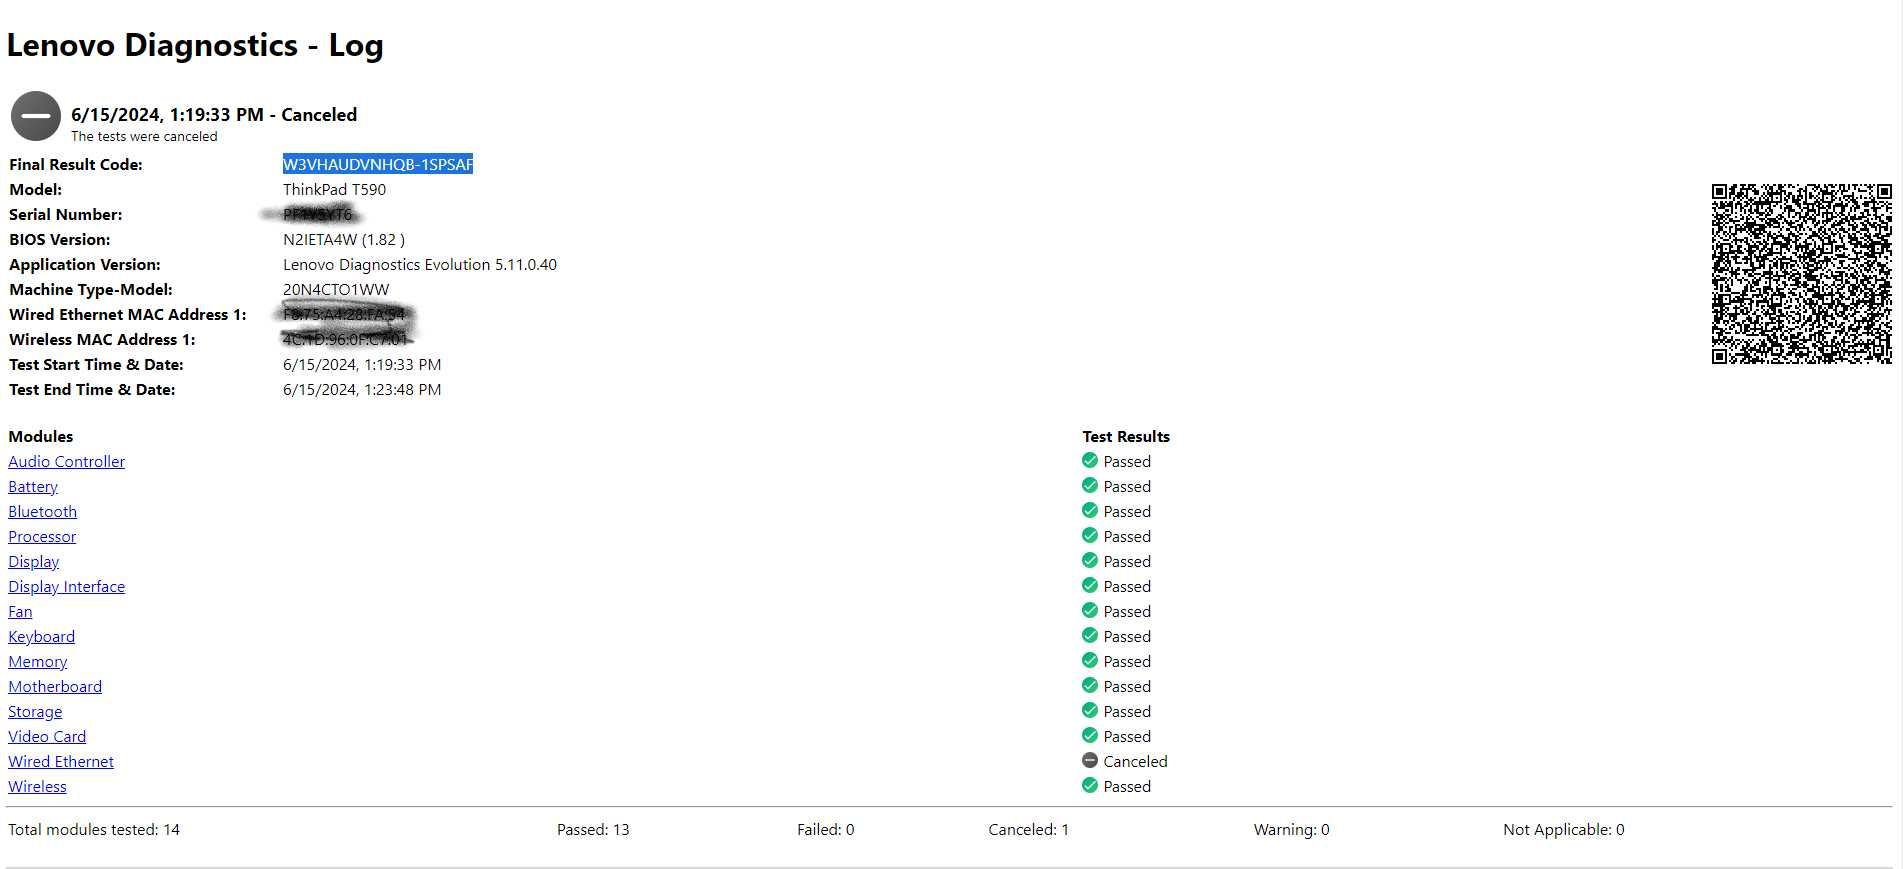
Task: Click the QR code image
Action: (1801, 273)
